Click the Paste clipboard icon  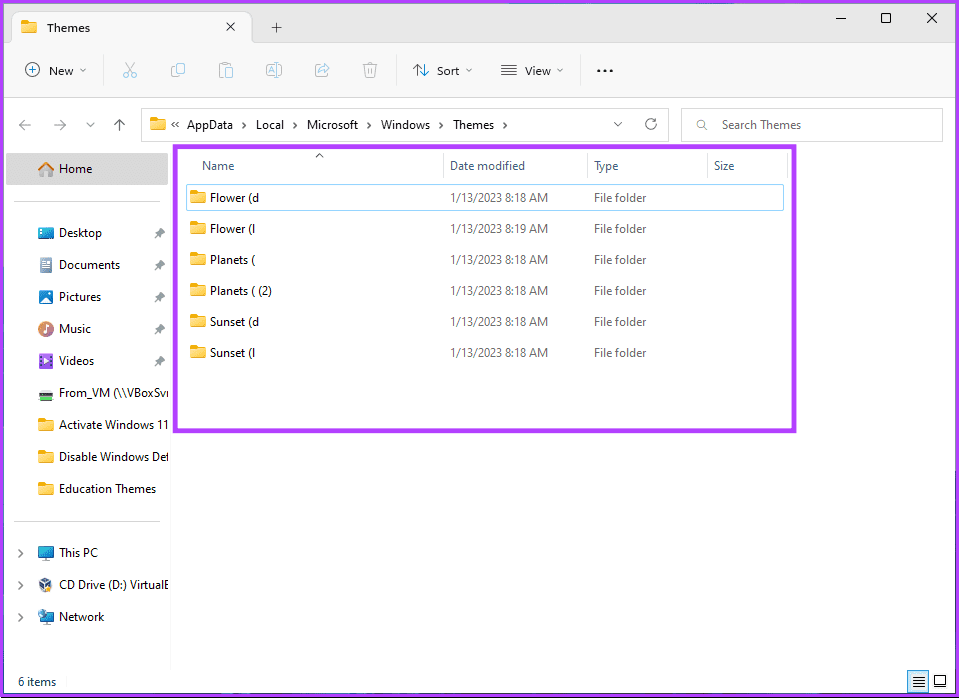[226, 70]
